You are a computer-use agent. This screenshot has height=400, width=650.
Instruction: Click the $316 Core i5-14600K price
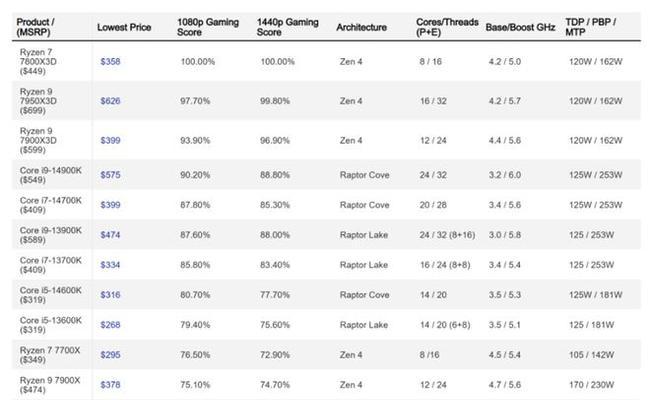pos(110,295)
